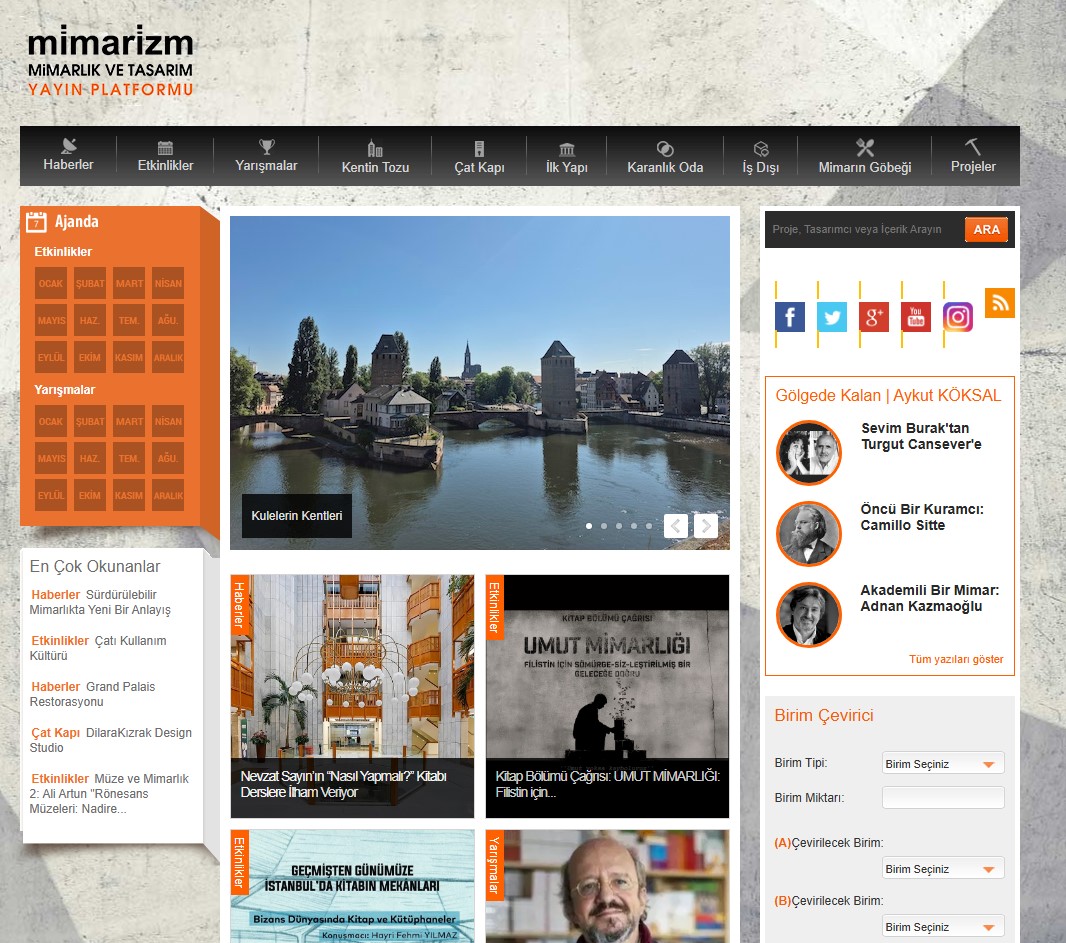1066x943 pixels.
Task: Click the Birim Miktarı input field
Action: (x=941, y=797)
